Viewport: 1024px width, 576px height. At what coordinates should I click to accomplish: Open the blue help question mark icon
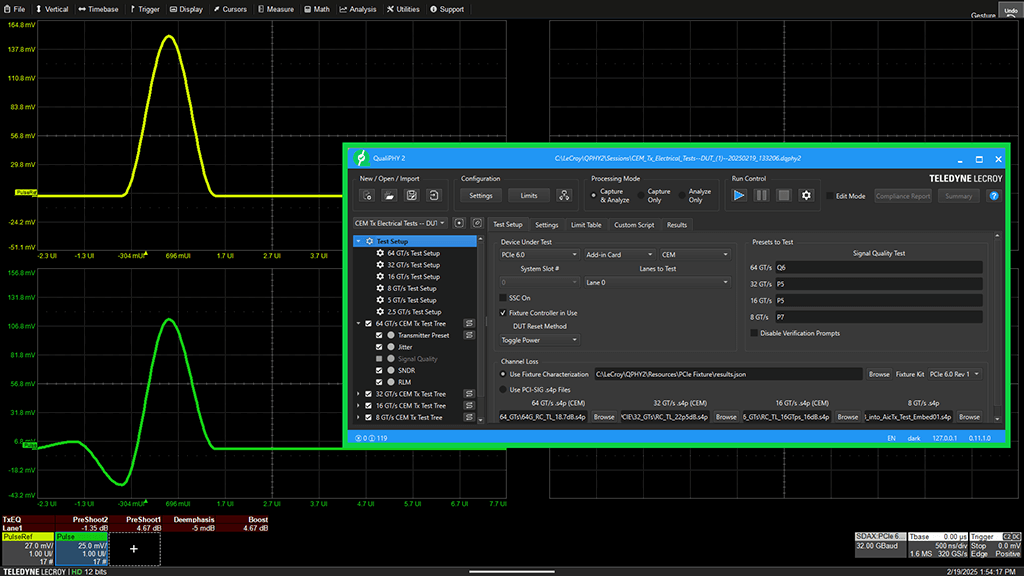994,196
